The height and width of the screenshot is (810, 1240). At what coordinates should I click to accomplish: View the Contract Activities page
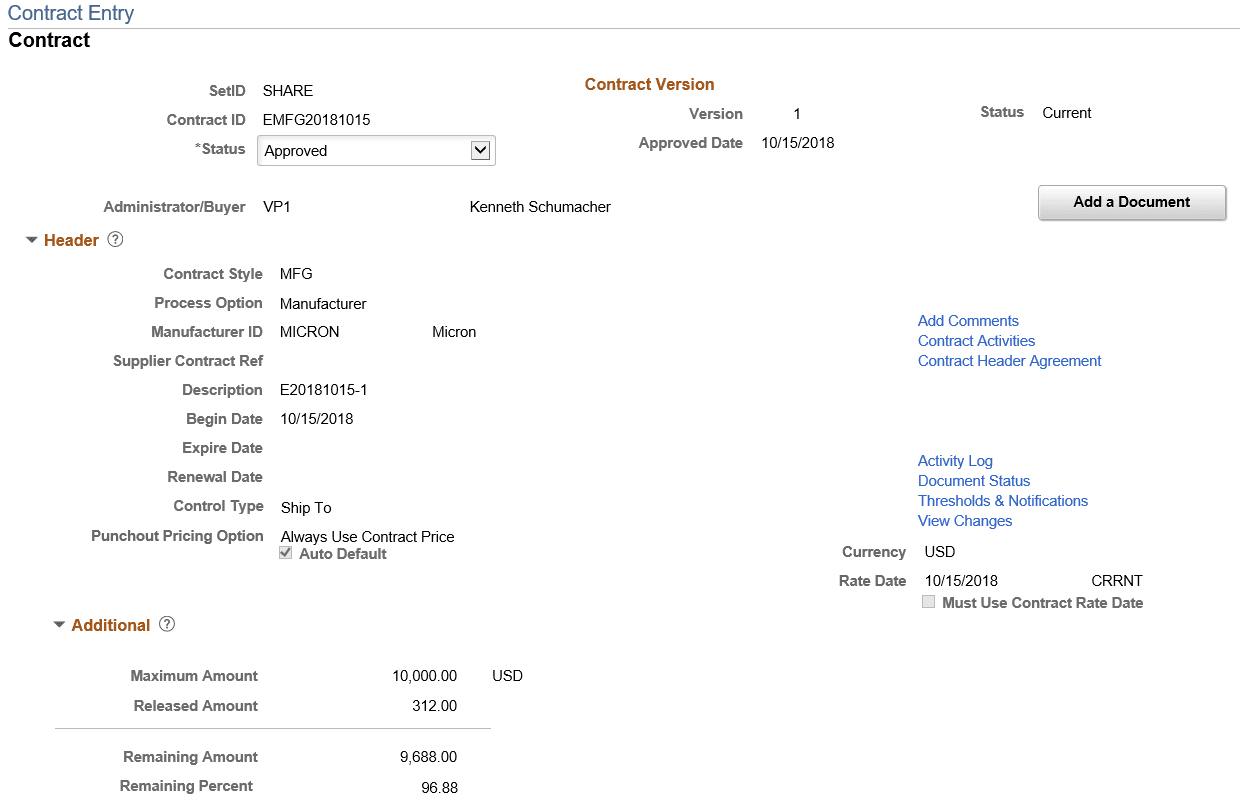coord(976,340)
